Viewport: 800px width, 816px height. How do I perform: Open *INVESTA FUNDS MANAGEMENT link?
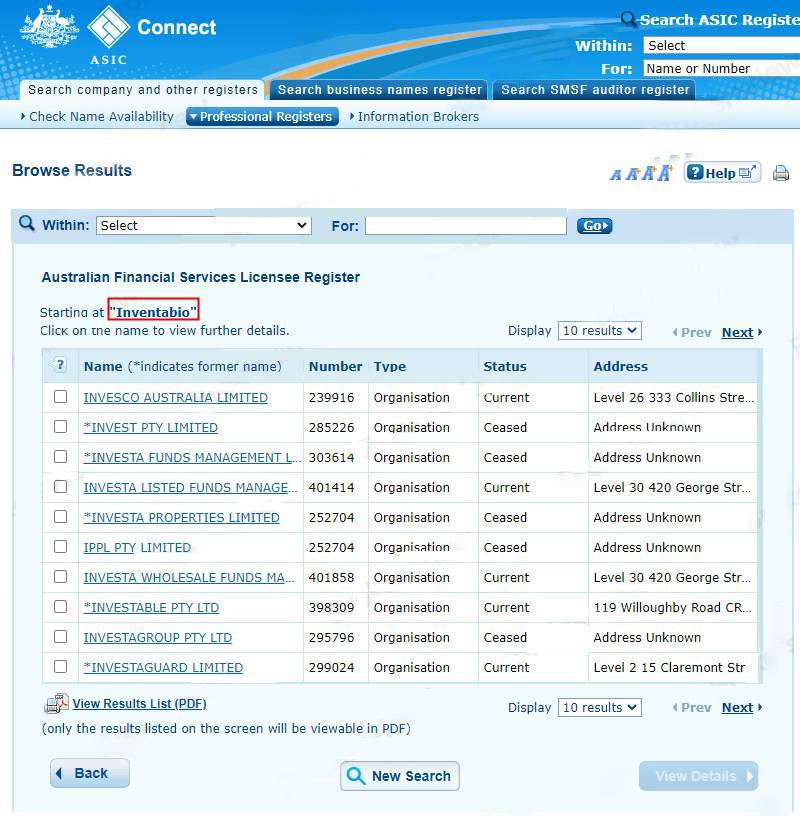click(x=193, y=457)
